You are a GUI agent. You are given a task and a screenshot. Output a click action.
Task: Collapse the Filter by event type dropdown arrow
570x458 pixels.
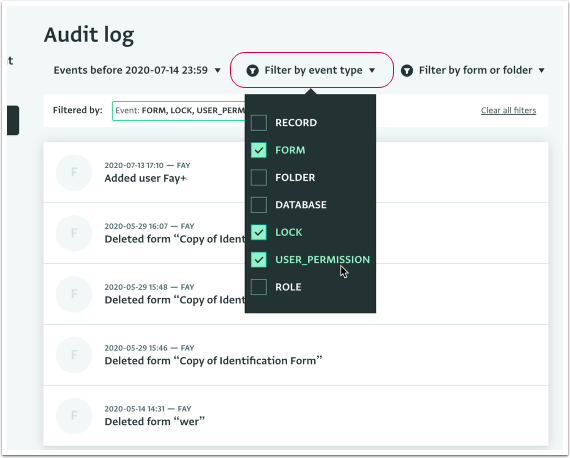point(372,70)
